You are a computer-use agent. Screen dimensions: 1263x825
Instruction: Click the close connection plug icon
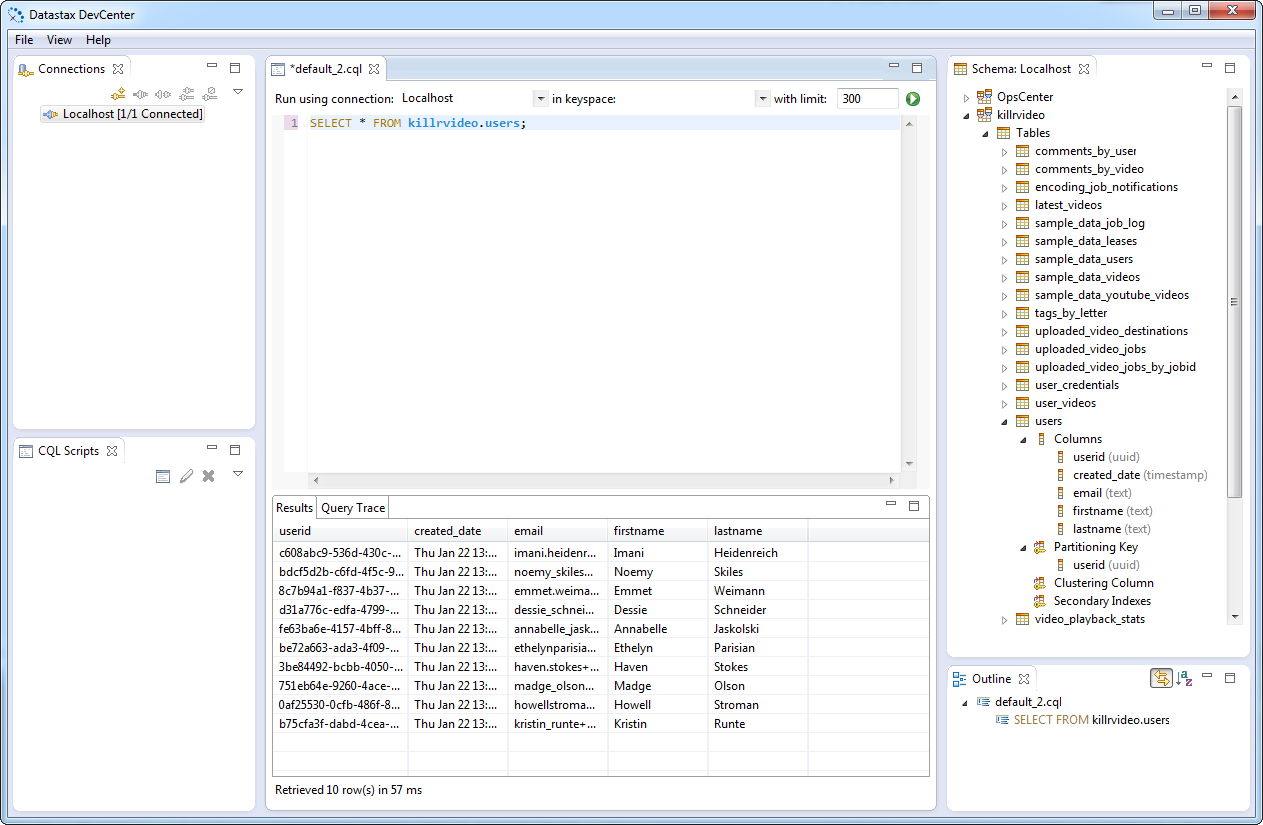point(163,93)
